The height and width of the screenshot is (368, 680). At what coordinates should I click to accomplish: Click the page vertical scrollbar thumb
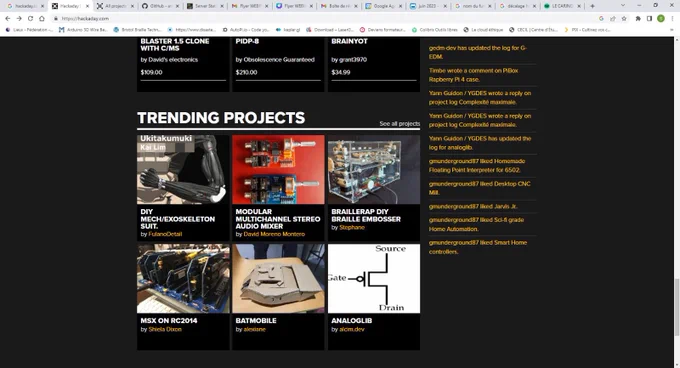[x=677, y=307]
